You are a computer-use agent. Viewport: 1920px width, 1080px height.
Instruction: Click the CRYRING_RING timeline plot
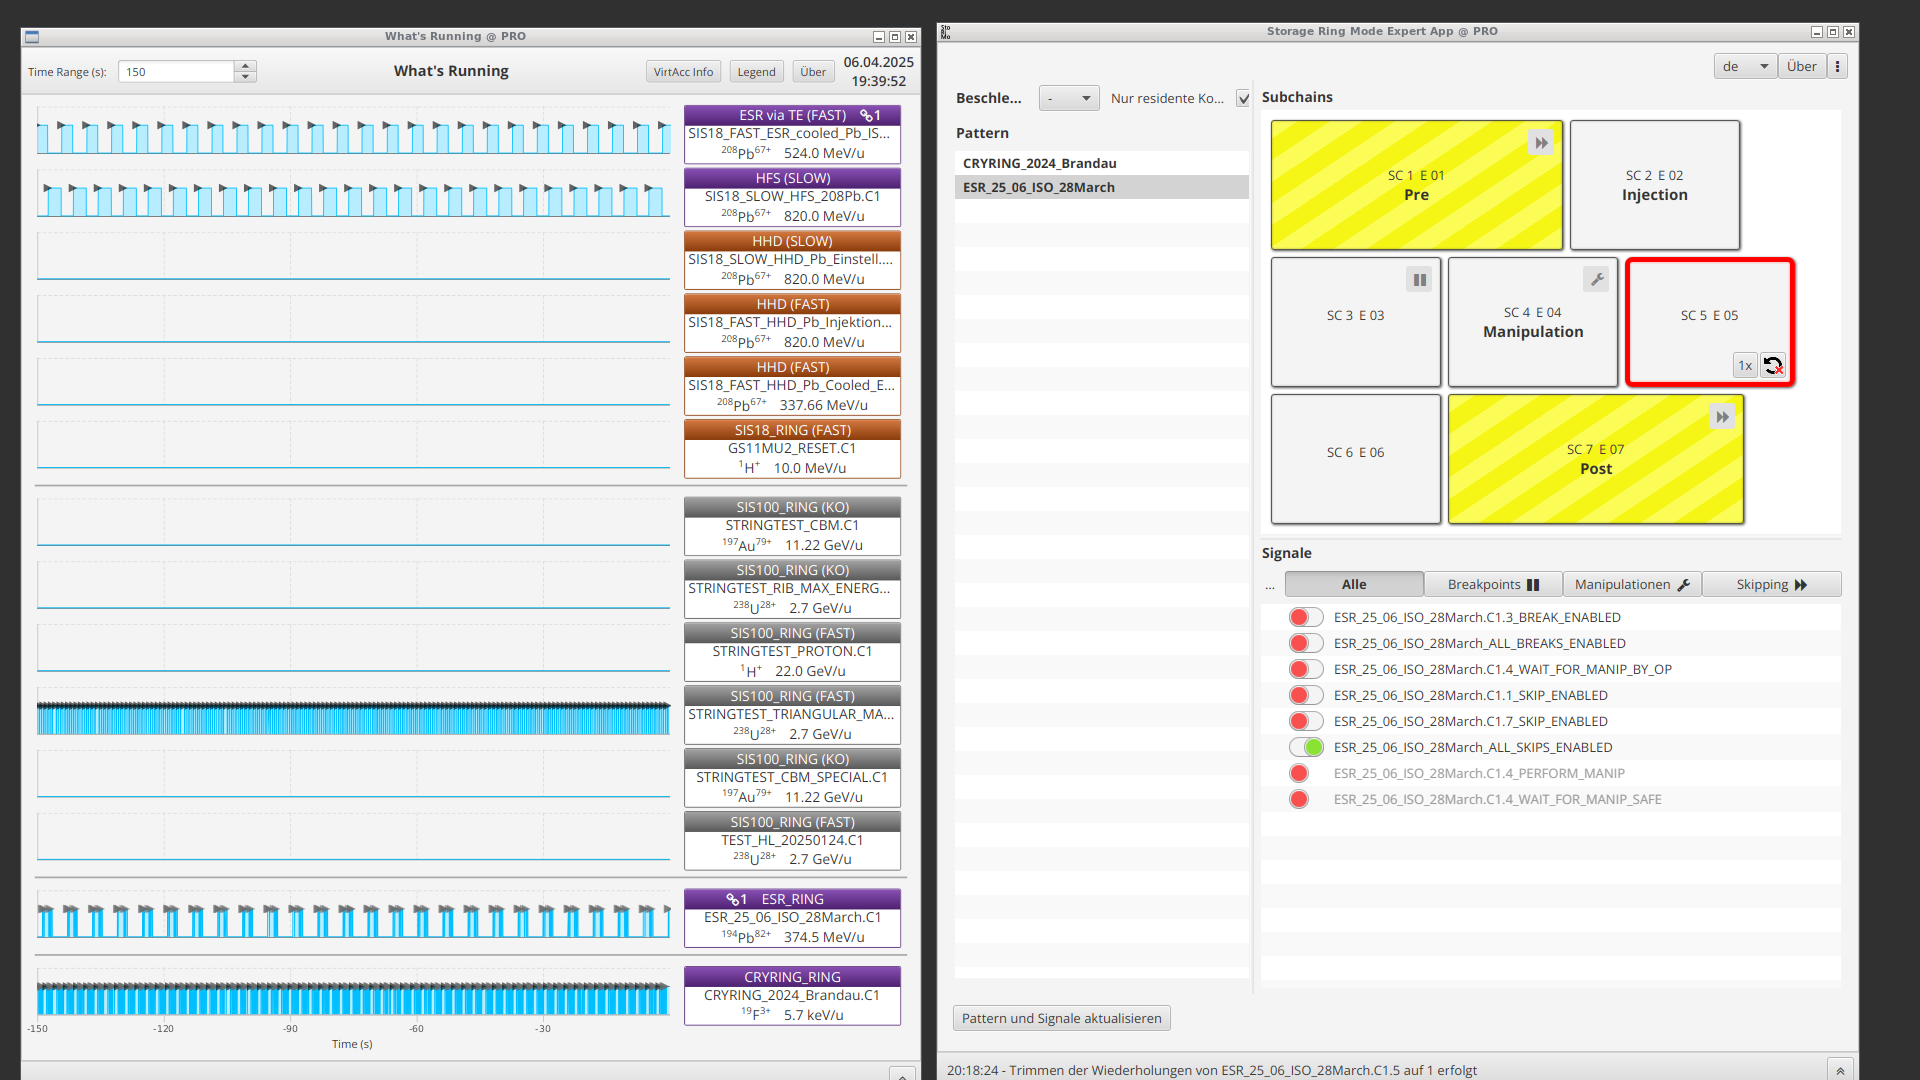coord(354,997)
